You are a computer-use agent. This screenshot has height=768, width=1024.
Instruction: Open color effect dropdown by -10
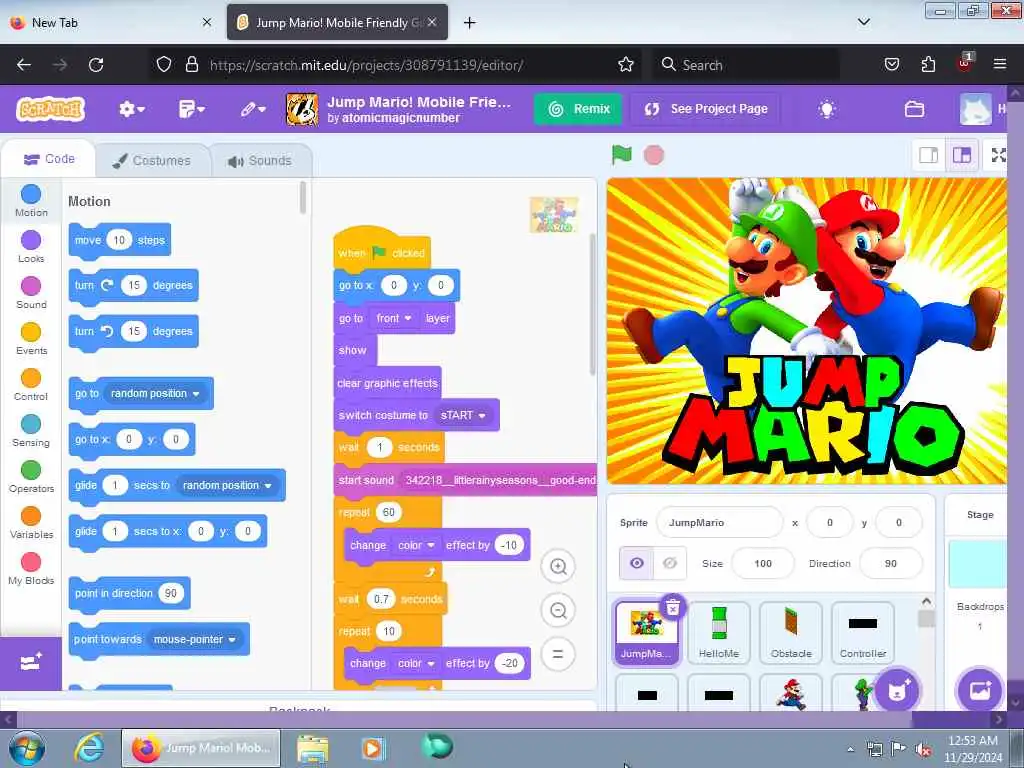click(416, 545)
